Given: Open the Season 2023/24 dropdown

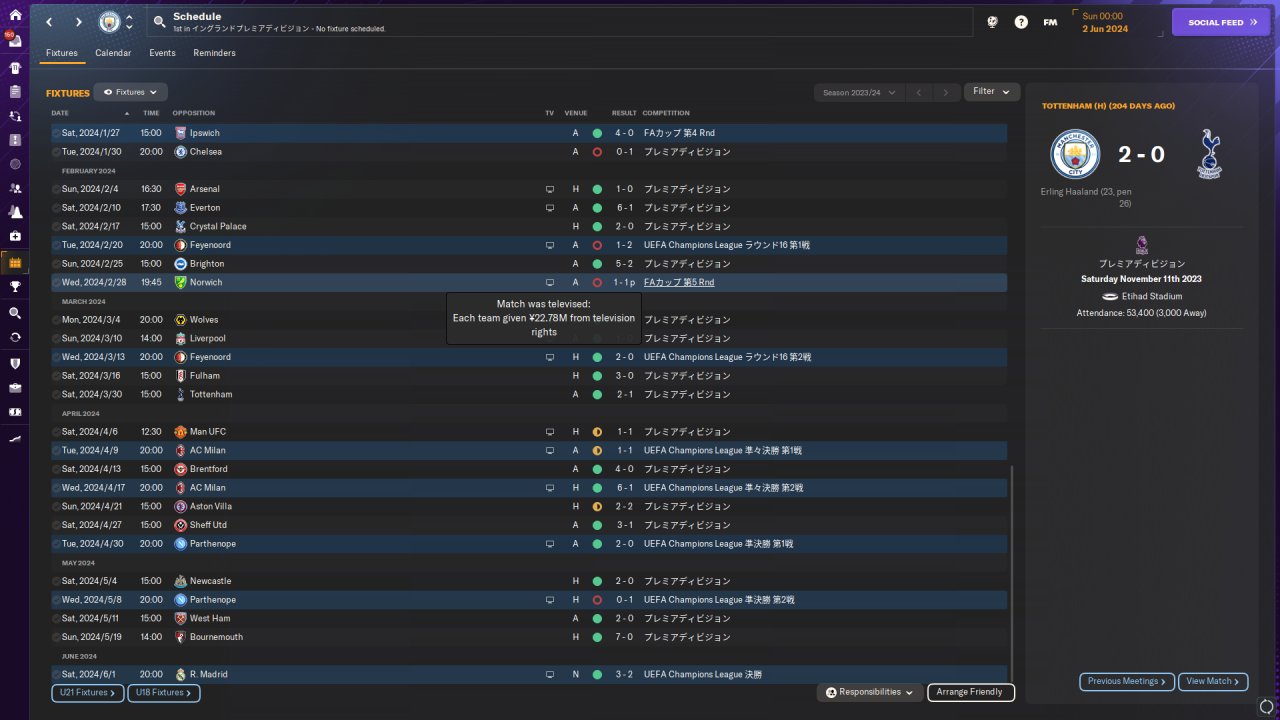Looking at the screenshot, I should point(860,92).
